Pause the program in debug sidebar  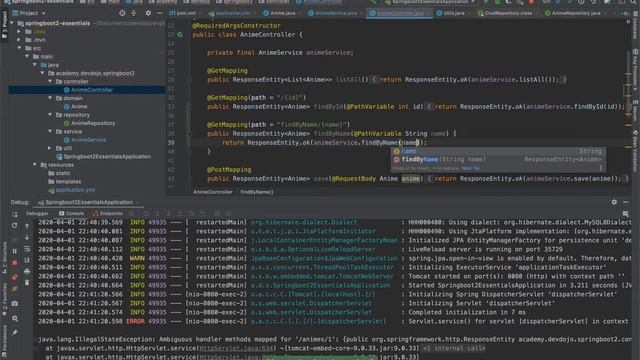pyautogui.click(x=15, y=251)
